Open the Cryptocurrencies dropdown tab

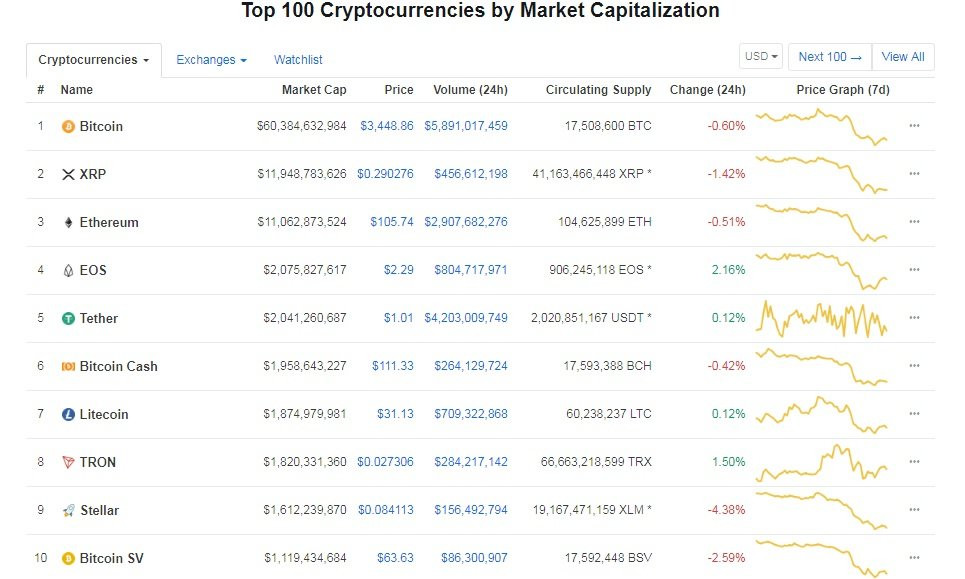(x=93, y=60)
